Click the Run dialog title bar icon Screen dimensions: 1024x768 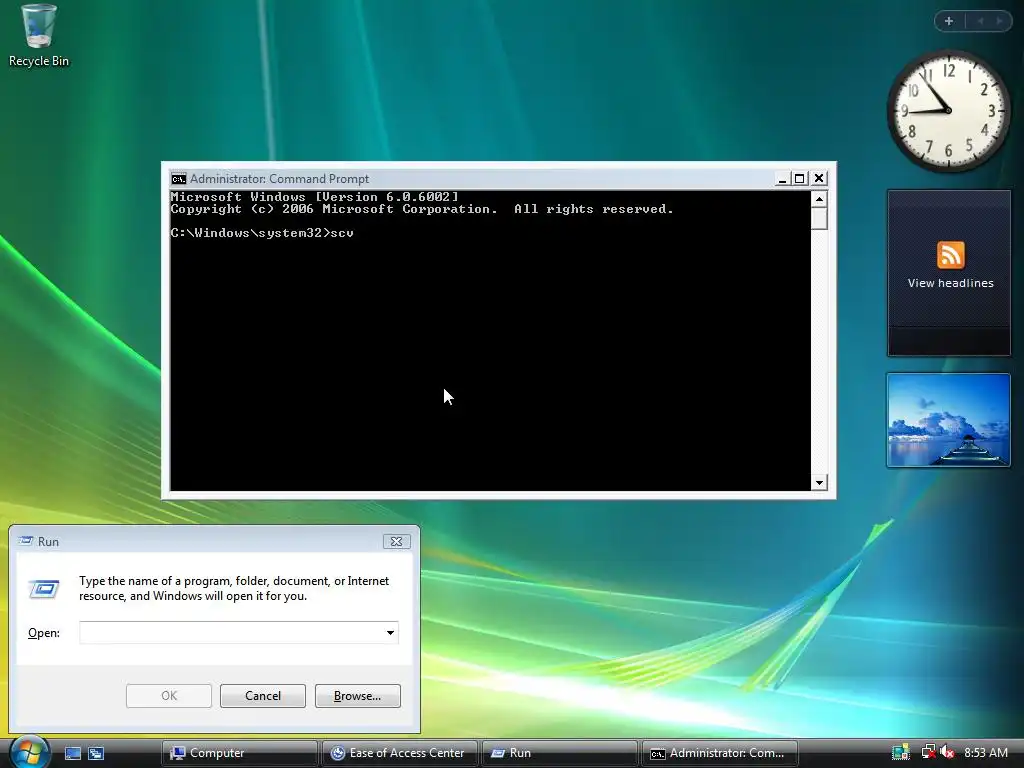pos(25,541)
